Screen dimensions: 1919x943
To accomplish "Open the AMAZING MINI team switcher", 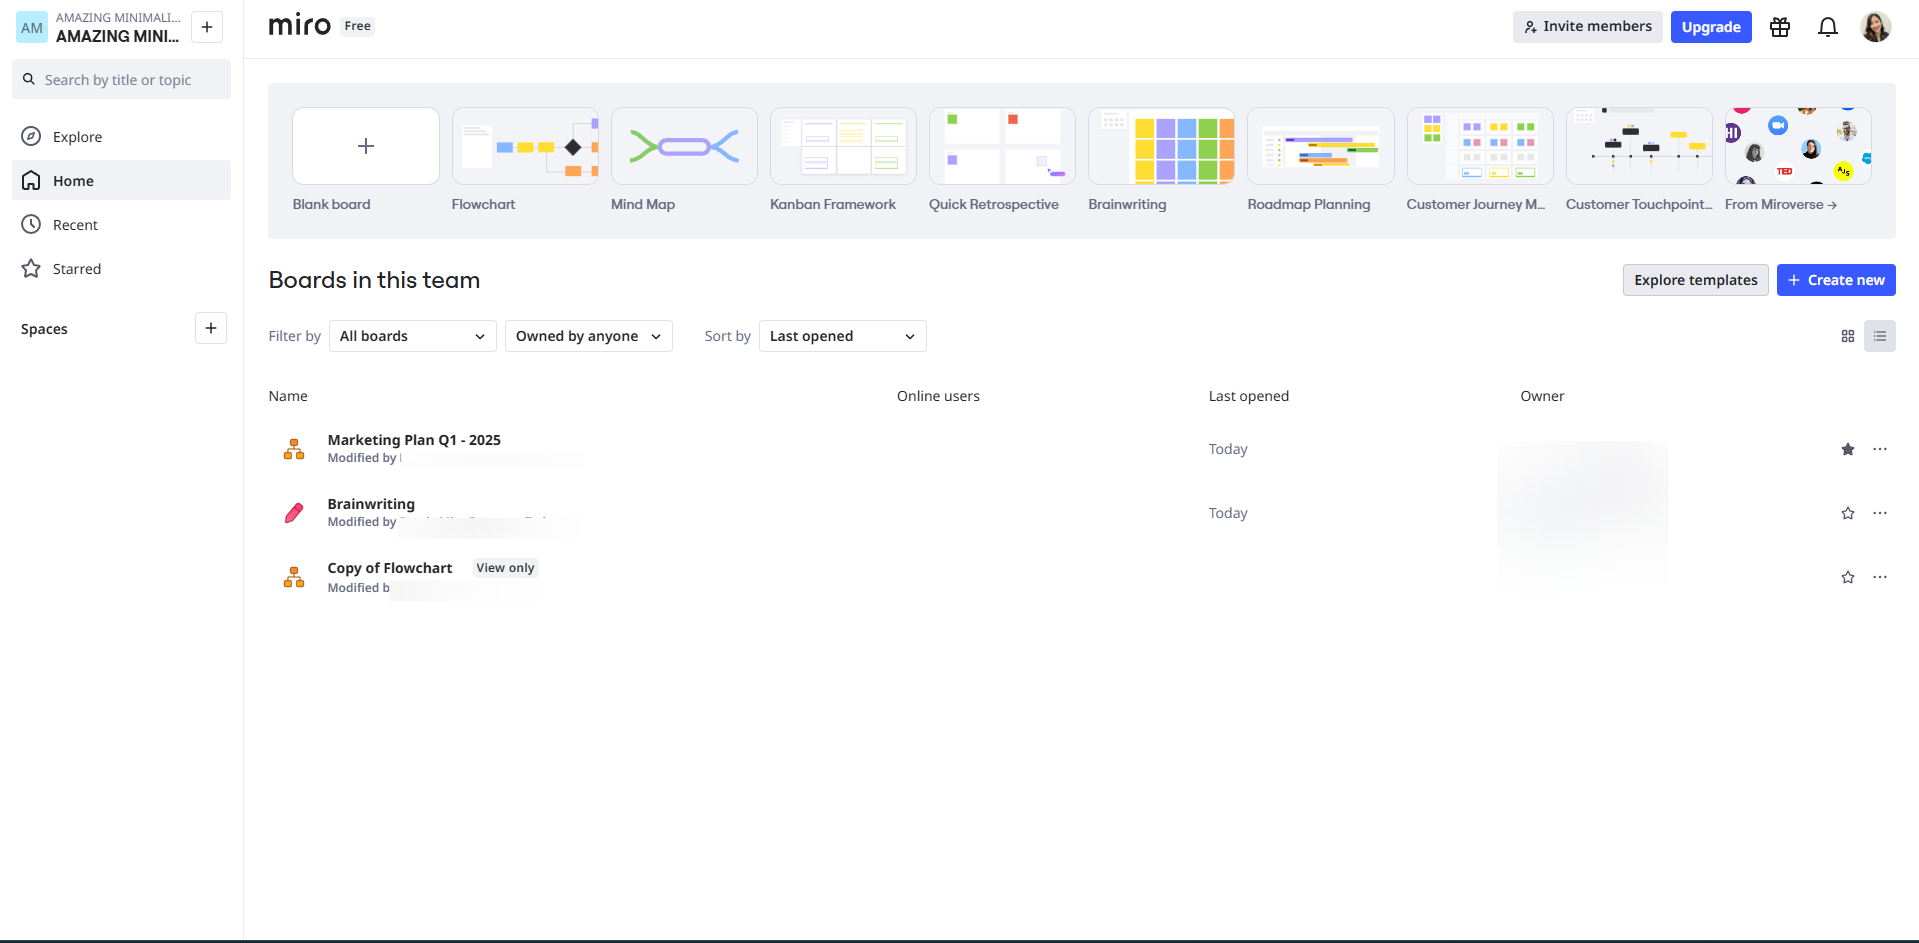I will 100,27.
